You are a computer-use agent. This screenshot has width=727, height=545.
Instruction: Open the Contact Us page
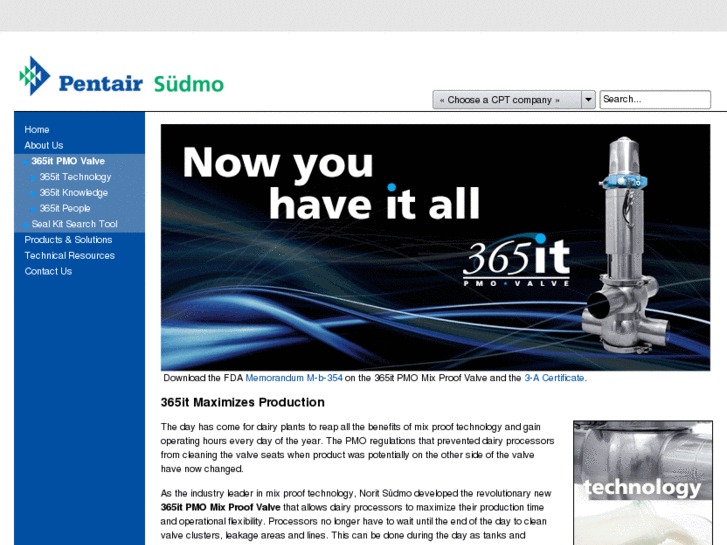click(48, 271)
